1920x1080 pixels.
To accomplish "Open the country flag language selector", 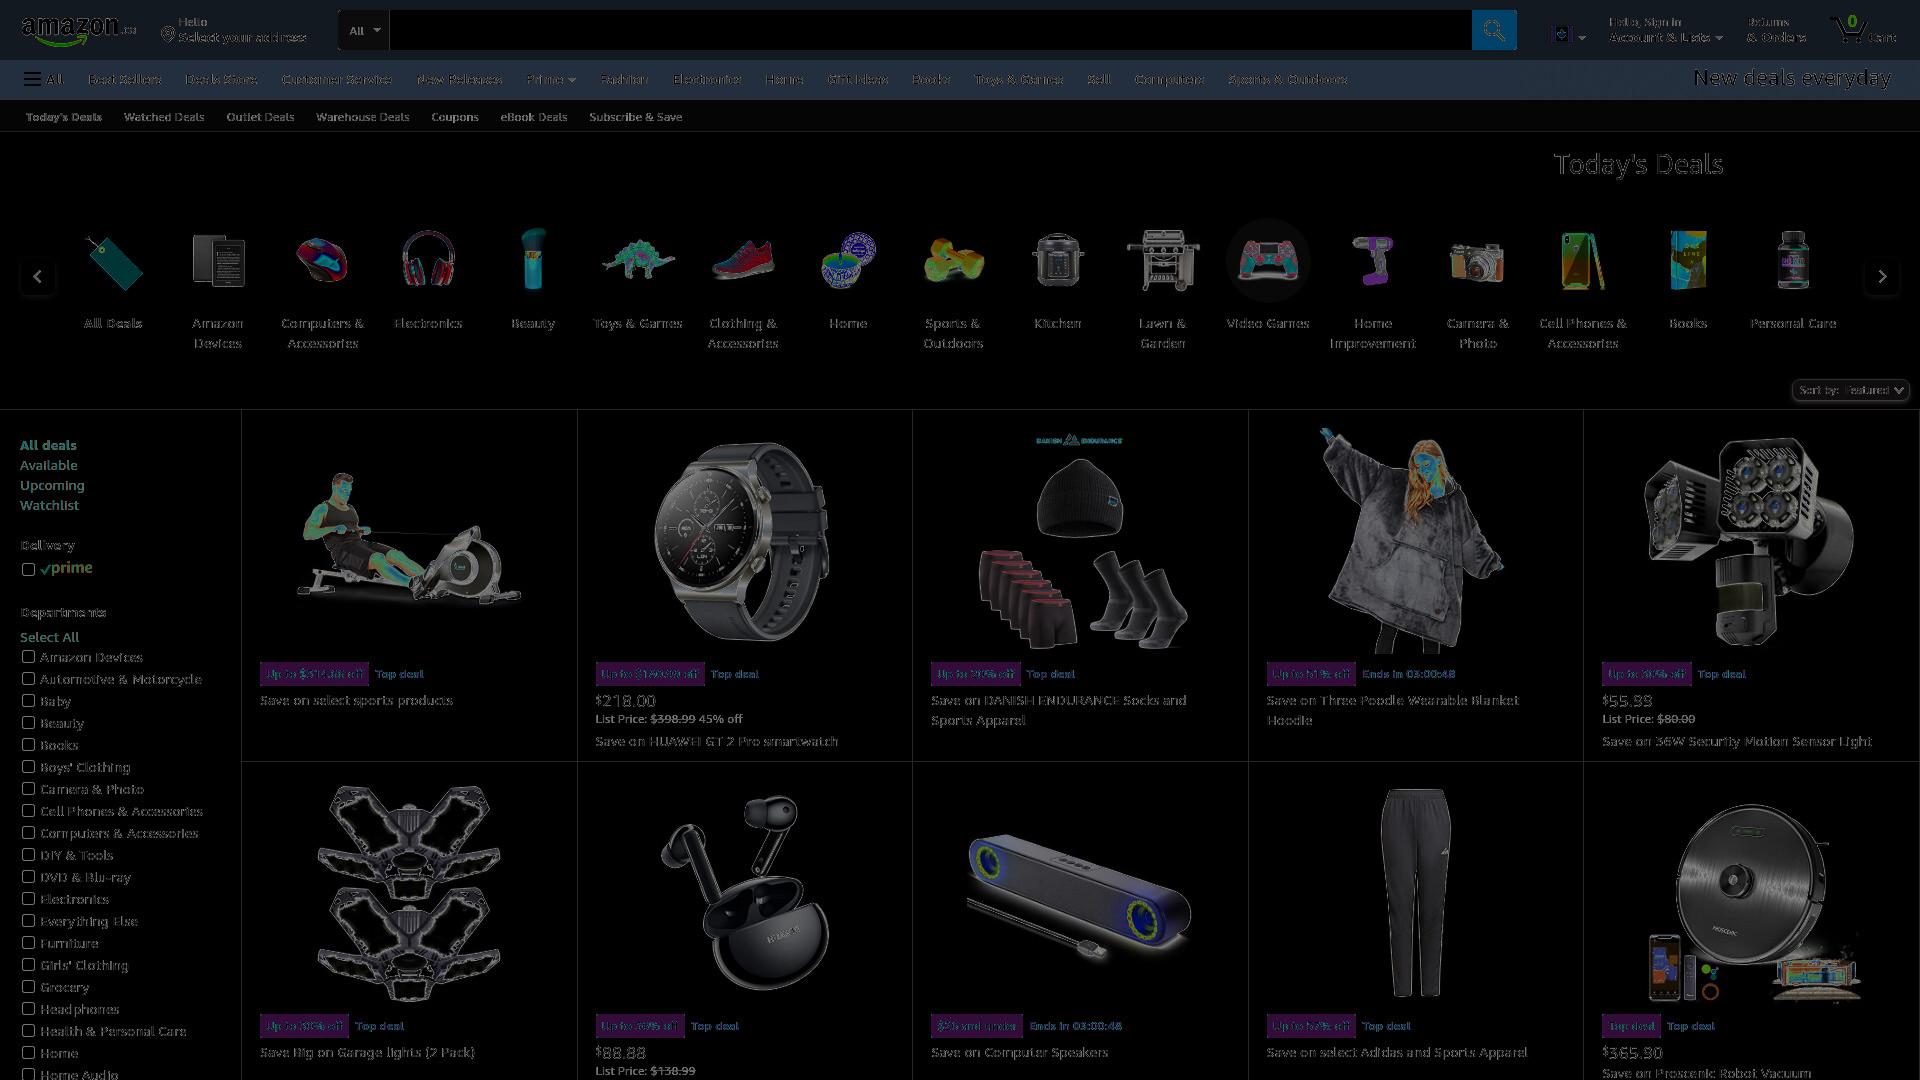I will (1569, 35).
